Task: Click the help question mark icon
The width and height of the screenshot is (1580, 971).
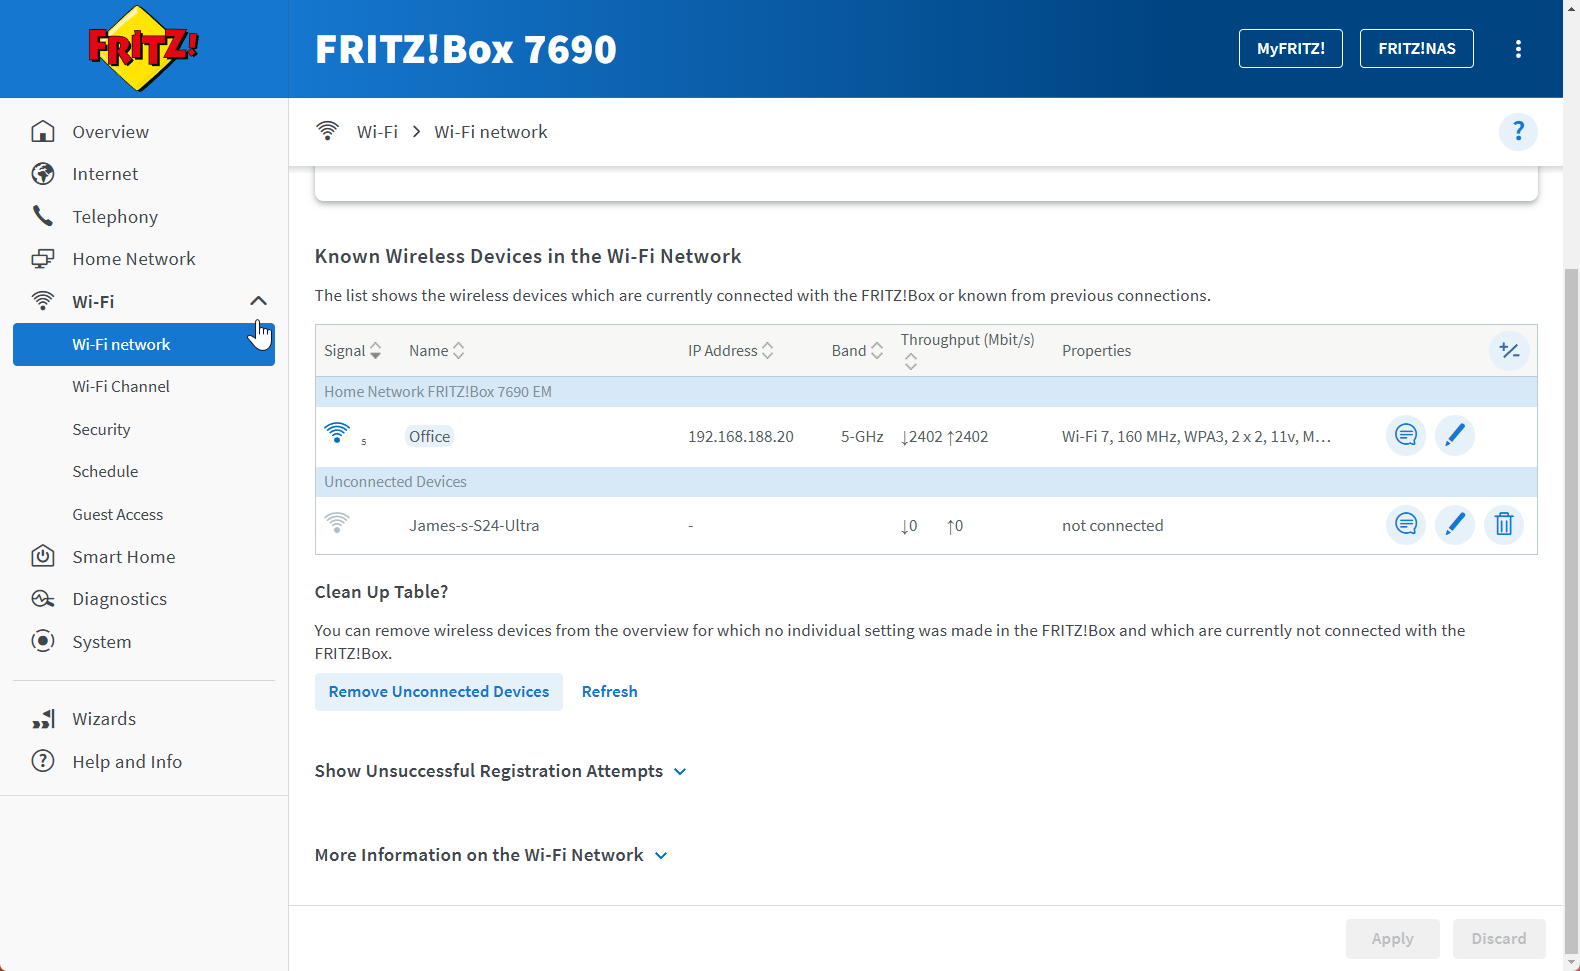Action: [x=1517, y=131]
